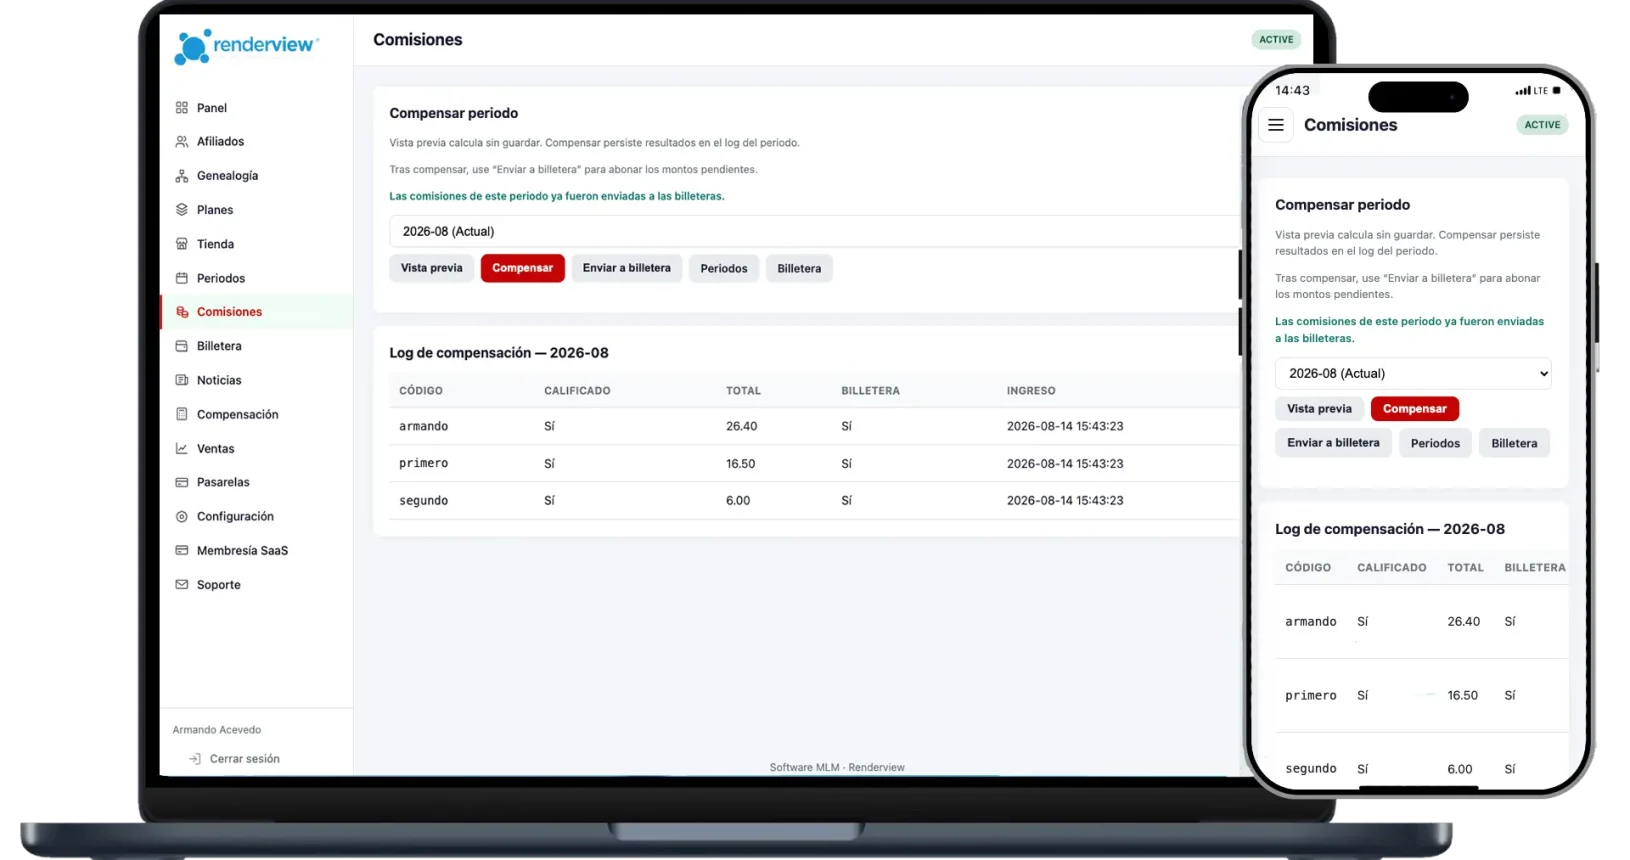This screenshot has height=860, width=1630.
Task: Open hamburger menu on phone screen
Action: [x=1276, y=125]
